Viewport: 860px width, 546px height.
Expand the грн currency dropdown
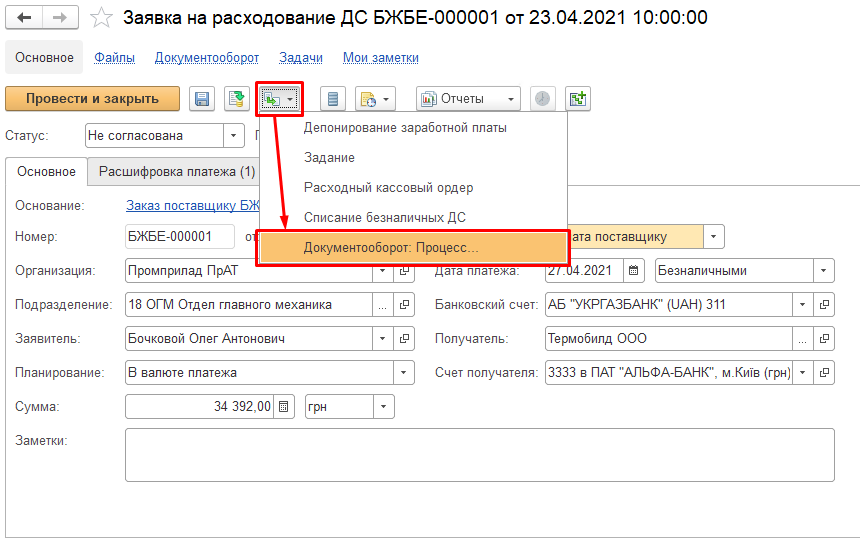[384, 407]
